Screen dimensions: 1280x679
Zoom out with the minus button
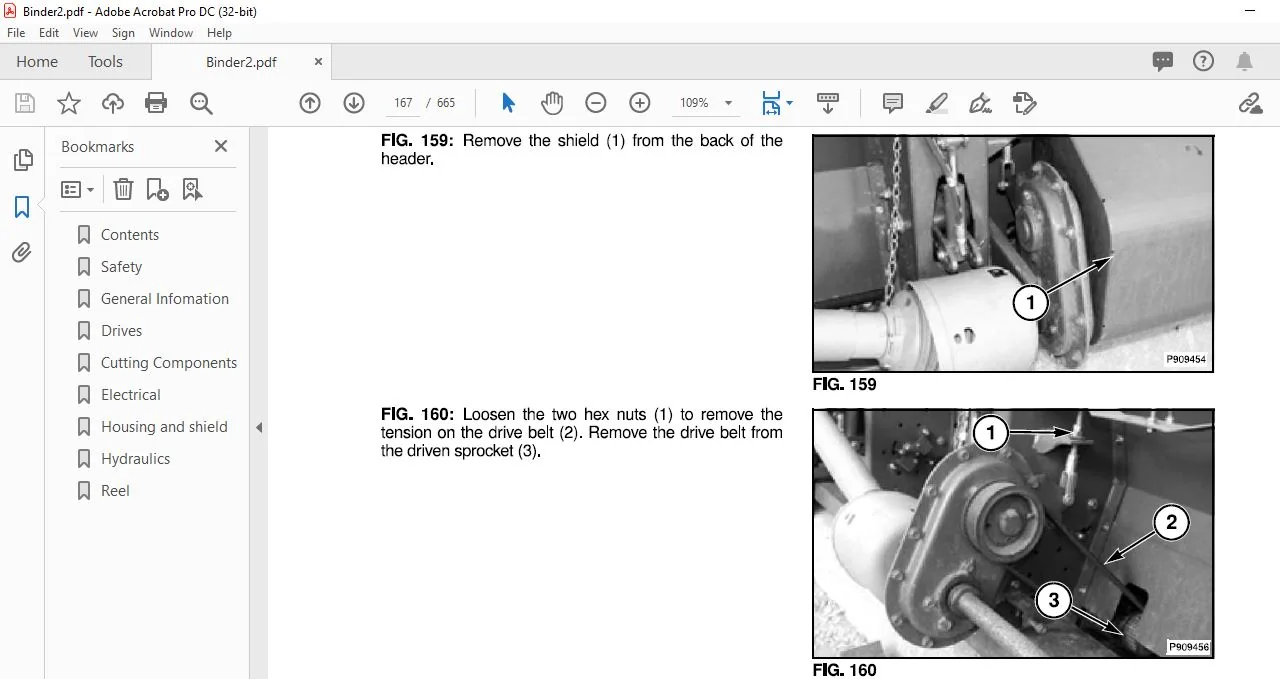click(596, 103)
